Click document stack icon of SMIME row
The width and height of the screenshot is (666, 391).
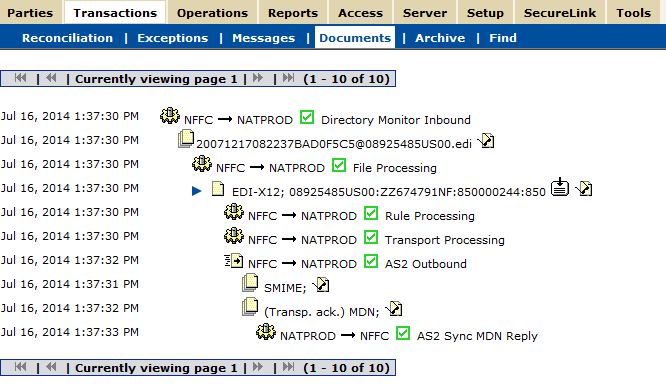[250, 283]
